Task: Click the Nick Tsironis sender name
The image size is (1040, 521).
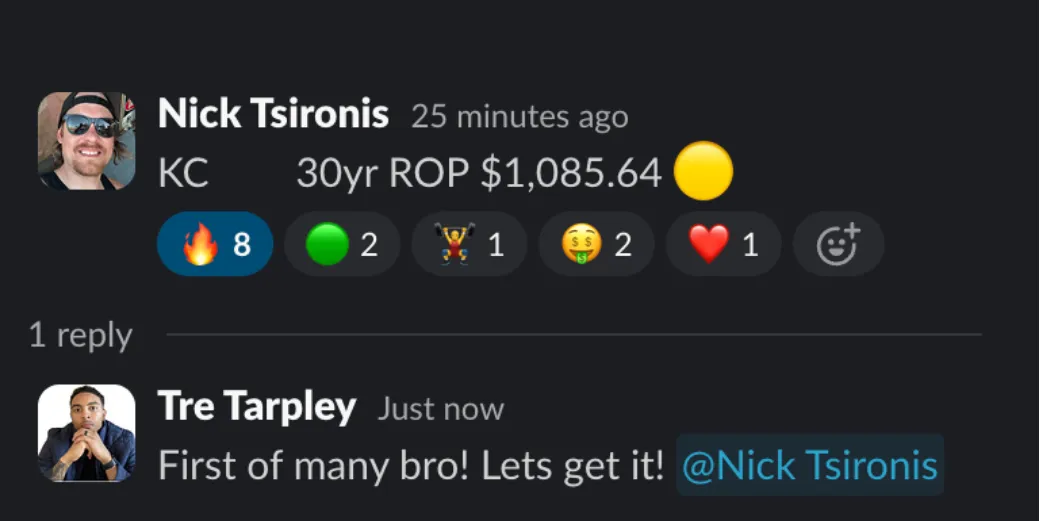Action: point(273,114)
